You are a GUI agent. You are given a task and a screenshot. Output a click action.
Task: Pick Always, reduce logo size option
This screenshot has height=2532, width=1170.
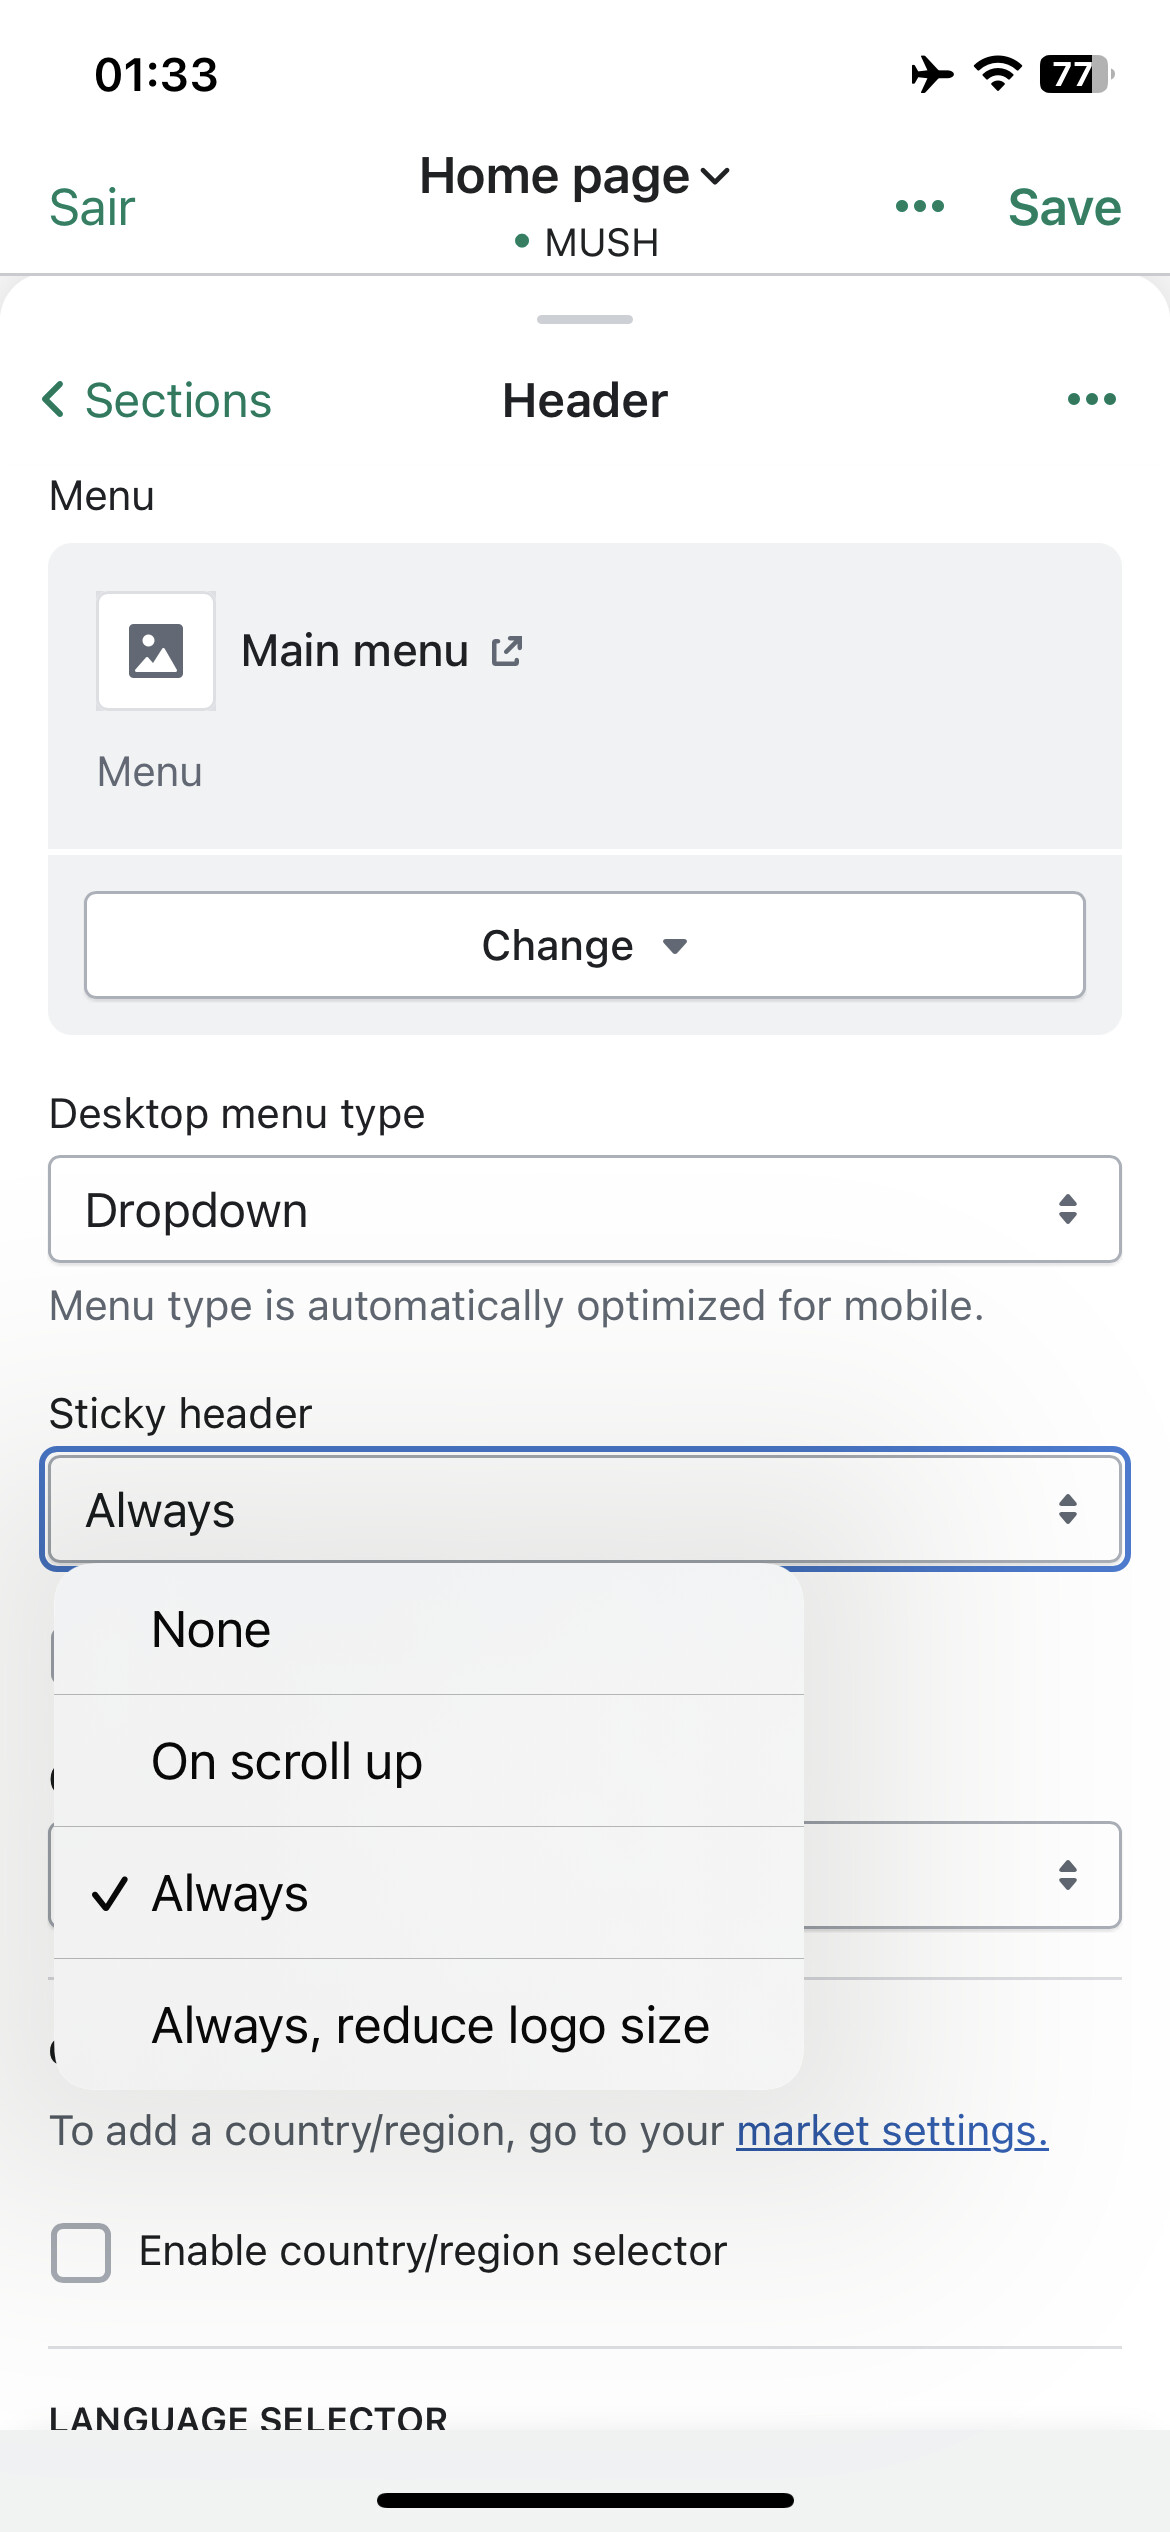click(430, 2026)
